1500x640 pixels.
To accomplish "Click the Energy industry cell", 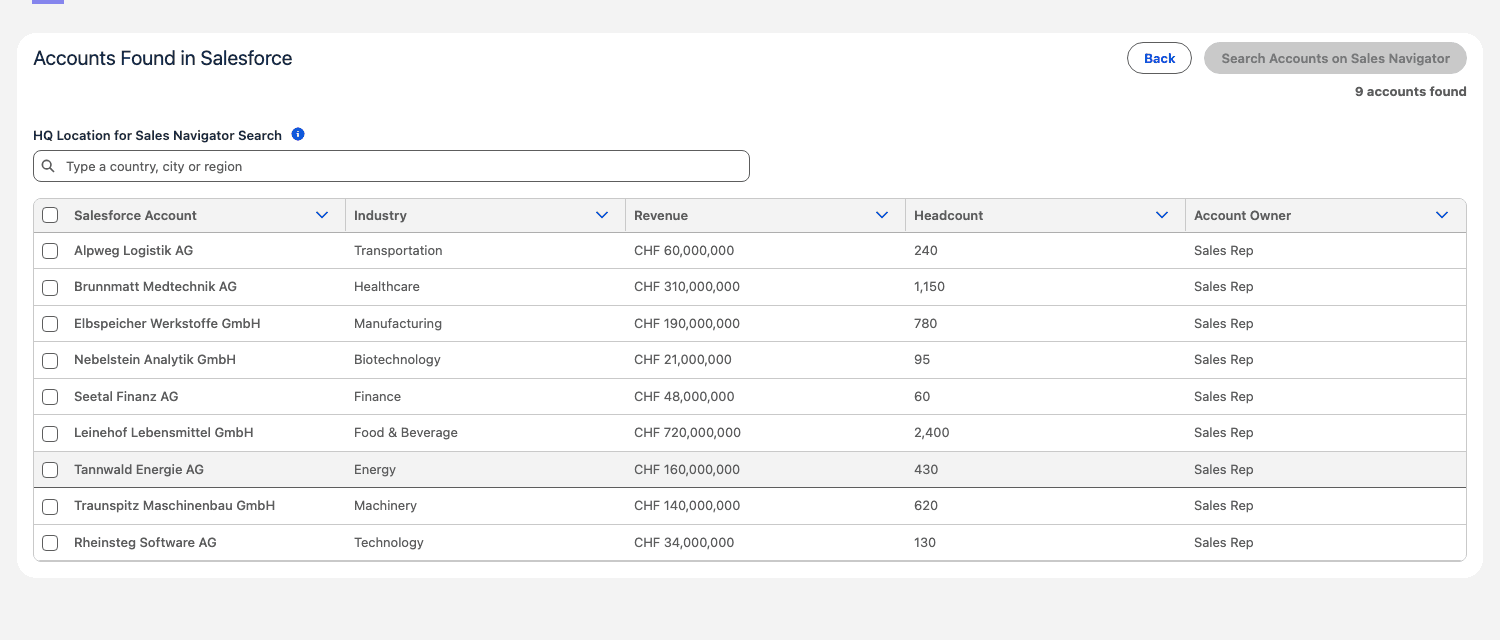I will pos(375,469).
